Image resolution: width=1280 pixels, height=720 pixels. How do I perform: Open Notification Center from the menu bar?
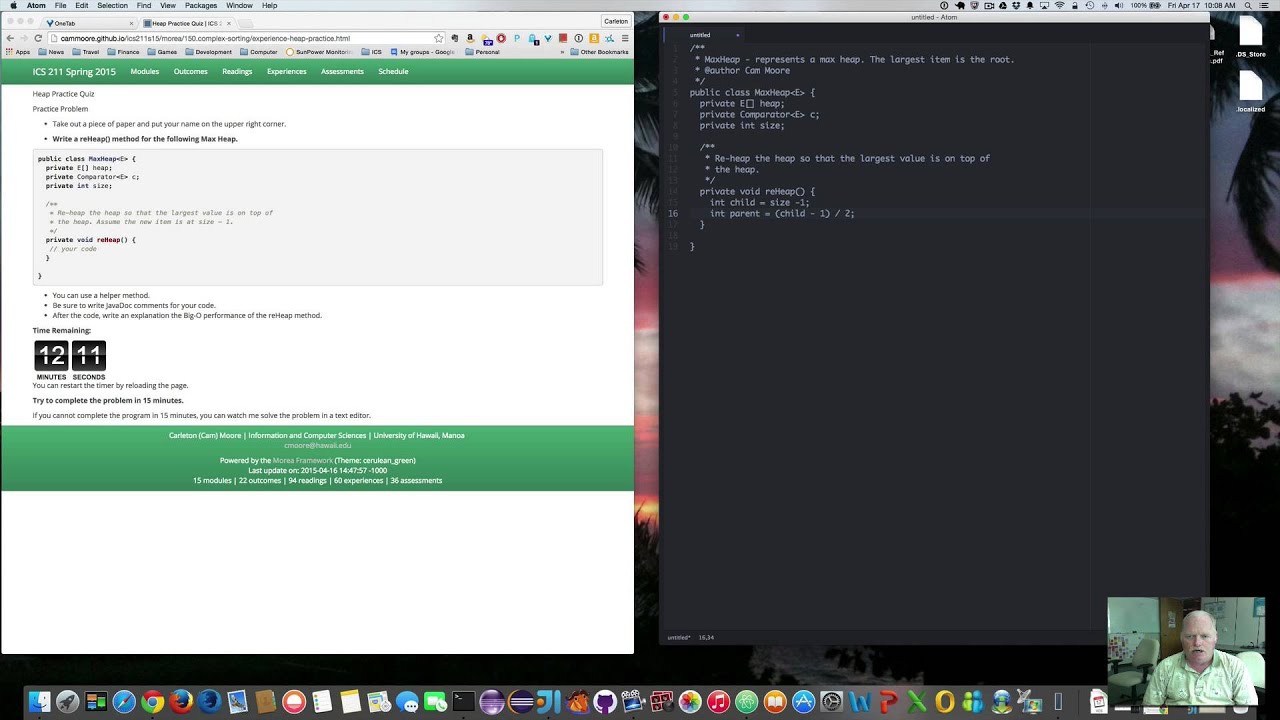tap(1264, 6)
